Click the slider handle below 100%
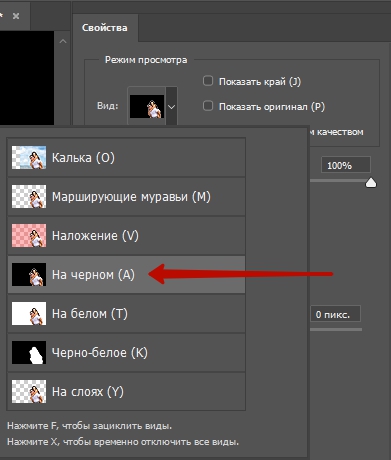The image size is (391, 460). click(371, 183)
